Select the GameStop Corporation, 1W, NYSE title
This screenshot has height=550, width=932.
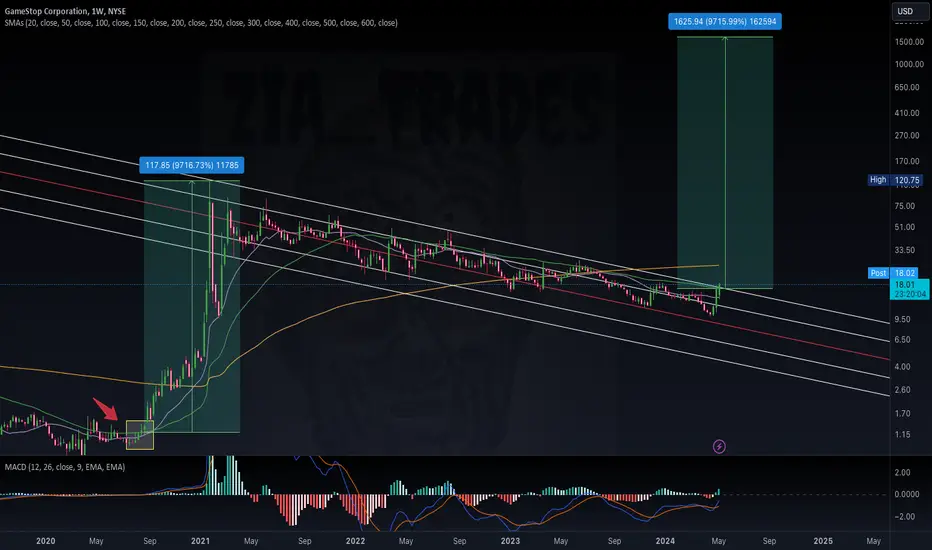tap(65, 11)
